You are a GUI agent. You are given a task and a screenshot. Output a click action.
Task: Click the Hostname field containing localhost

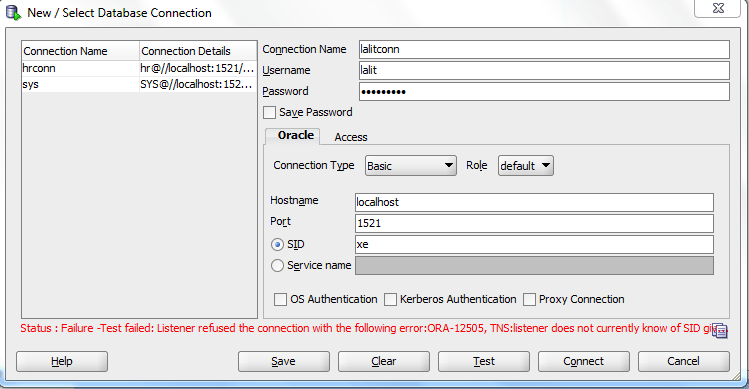click(x=534, y=203)
